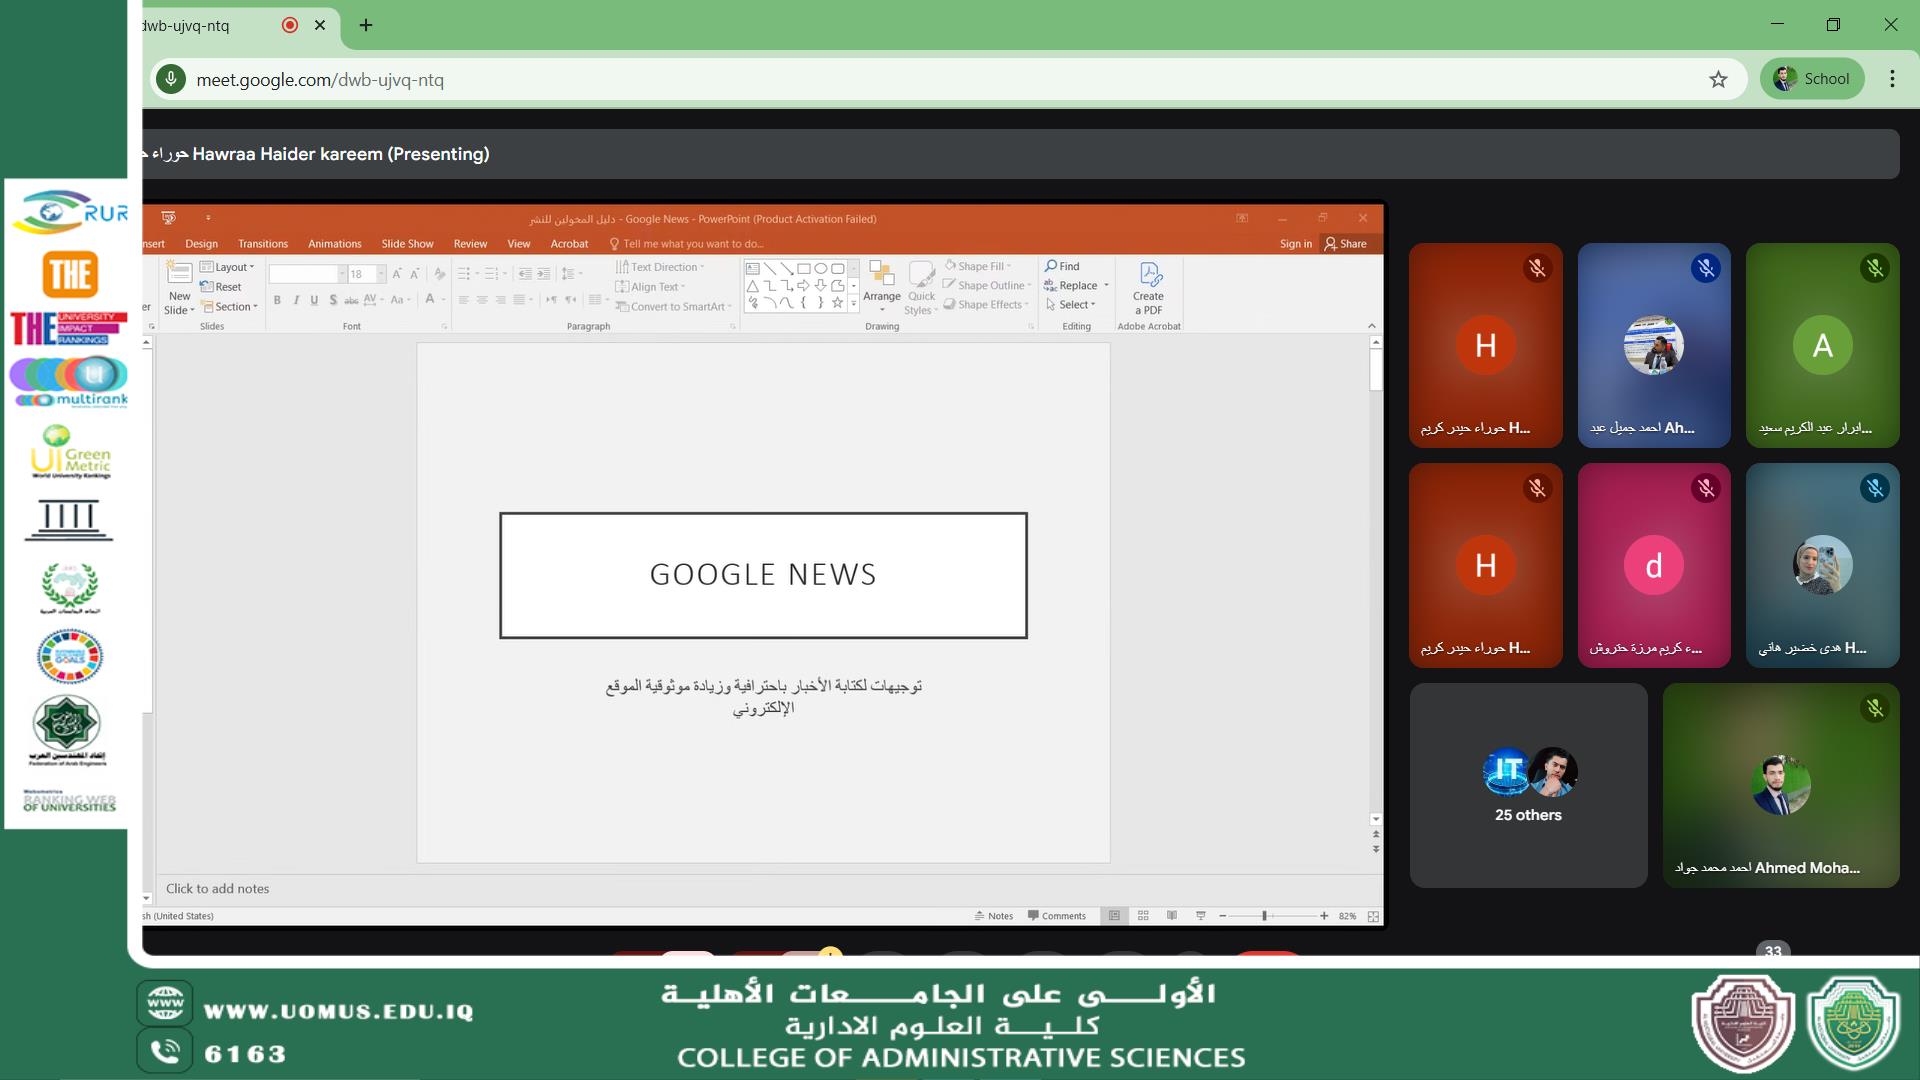Open the font size 18 dropdown

381,274
